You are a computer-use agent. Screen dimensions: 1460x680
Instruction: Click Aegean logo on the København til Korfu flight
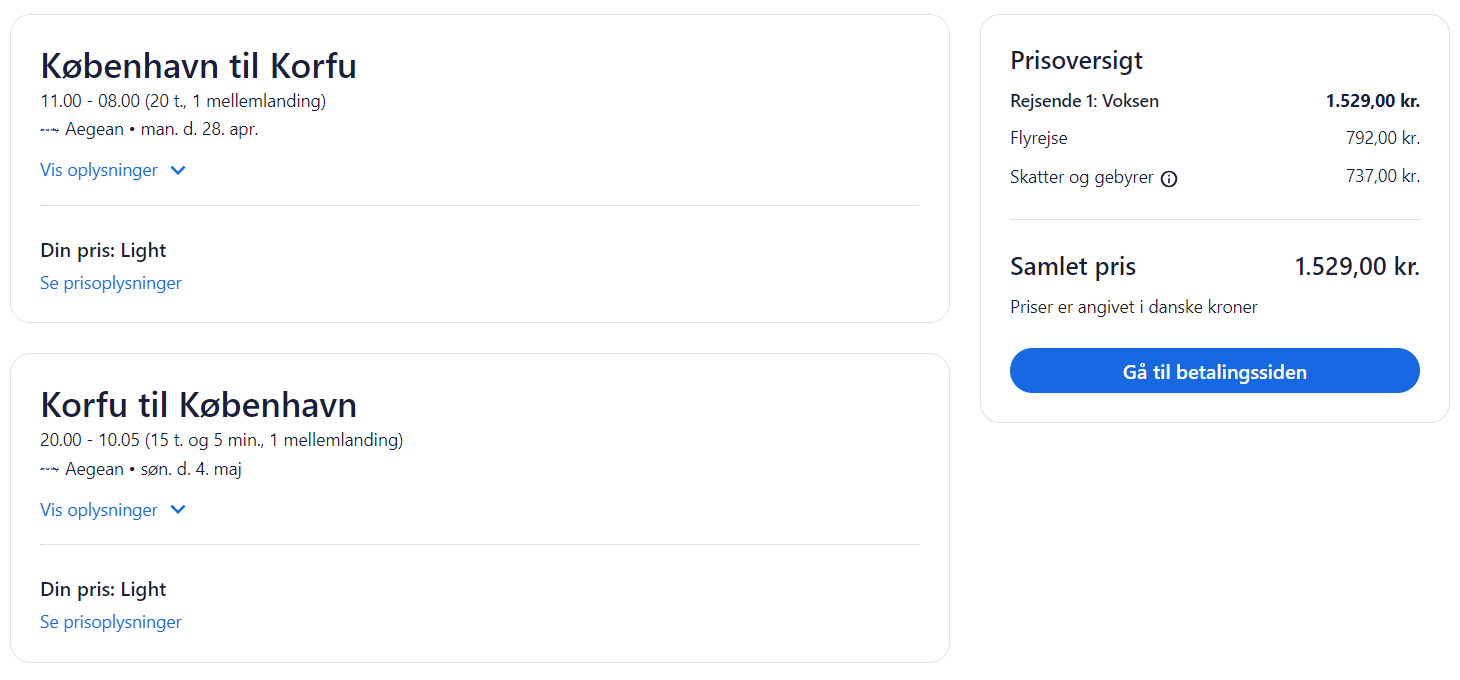click(50, 130)
